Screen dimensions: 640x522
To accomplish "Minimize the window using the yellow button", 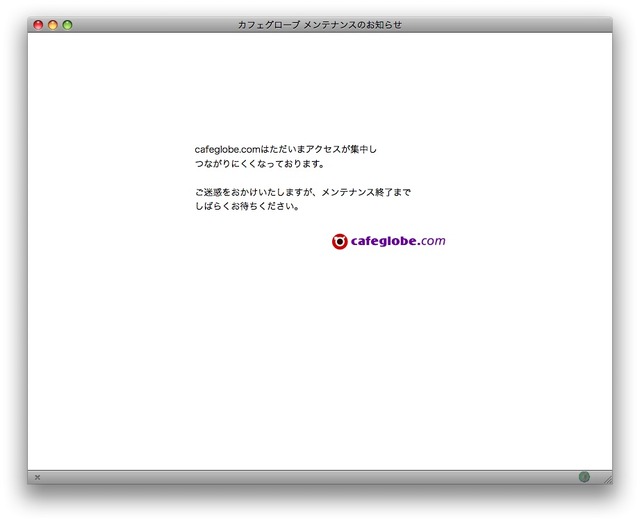I will click(x=53, y=25).
